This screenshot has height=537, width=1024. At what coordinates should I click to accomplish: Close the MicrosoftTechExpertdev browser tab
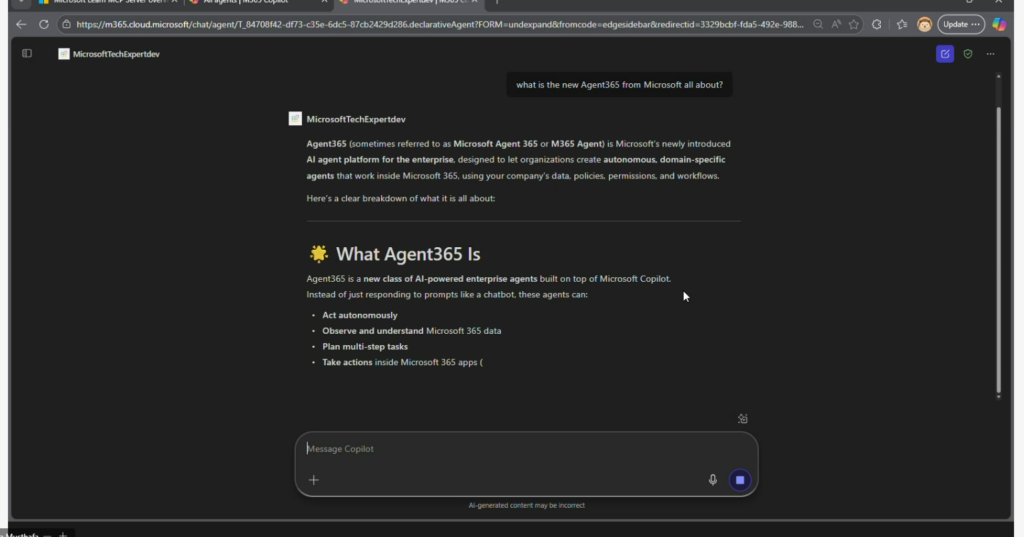click(475, 2)
